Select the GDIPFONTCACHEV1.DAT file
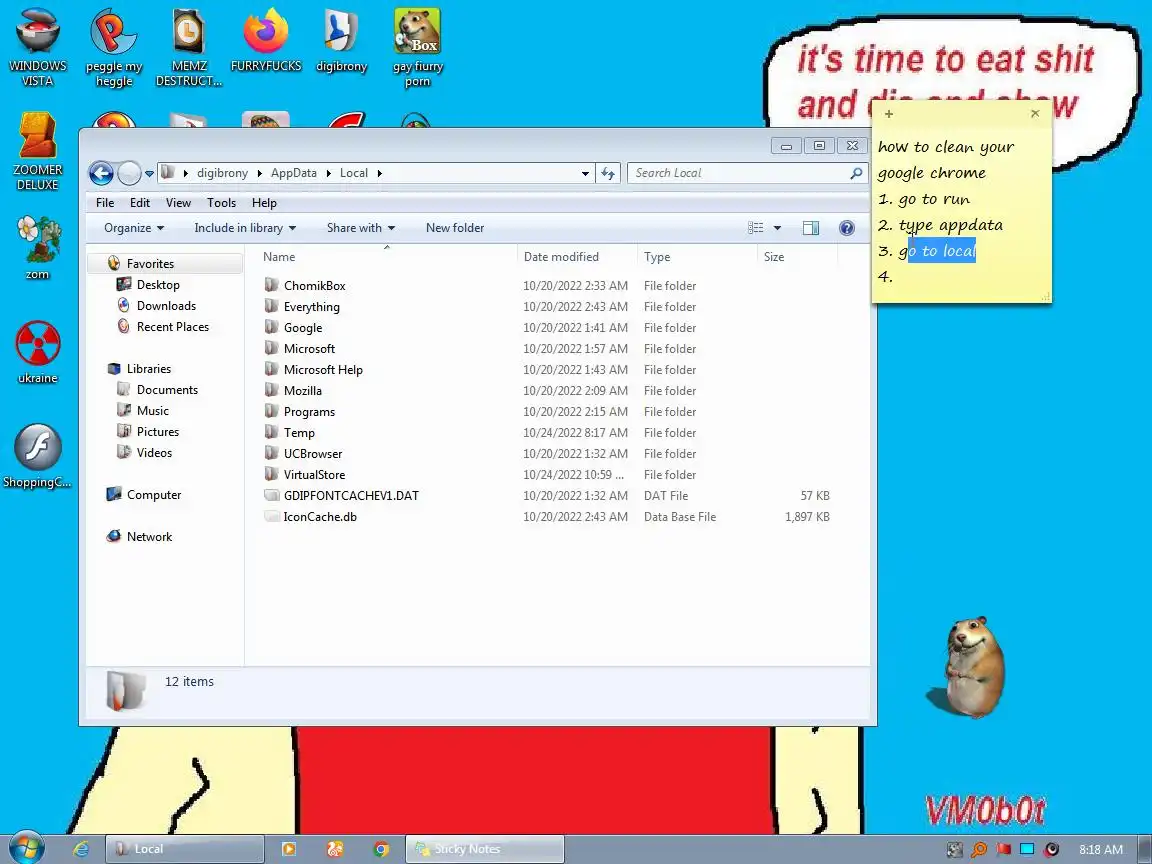 351,496
